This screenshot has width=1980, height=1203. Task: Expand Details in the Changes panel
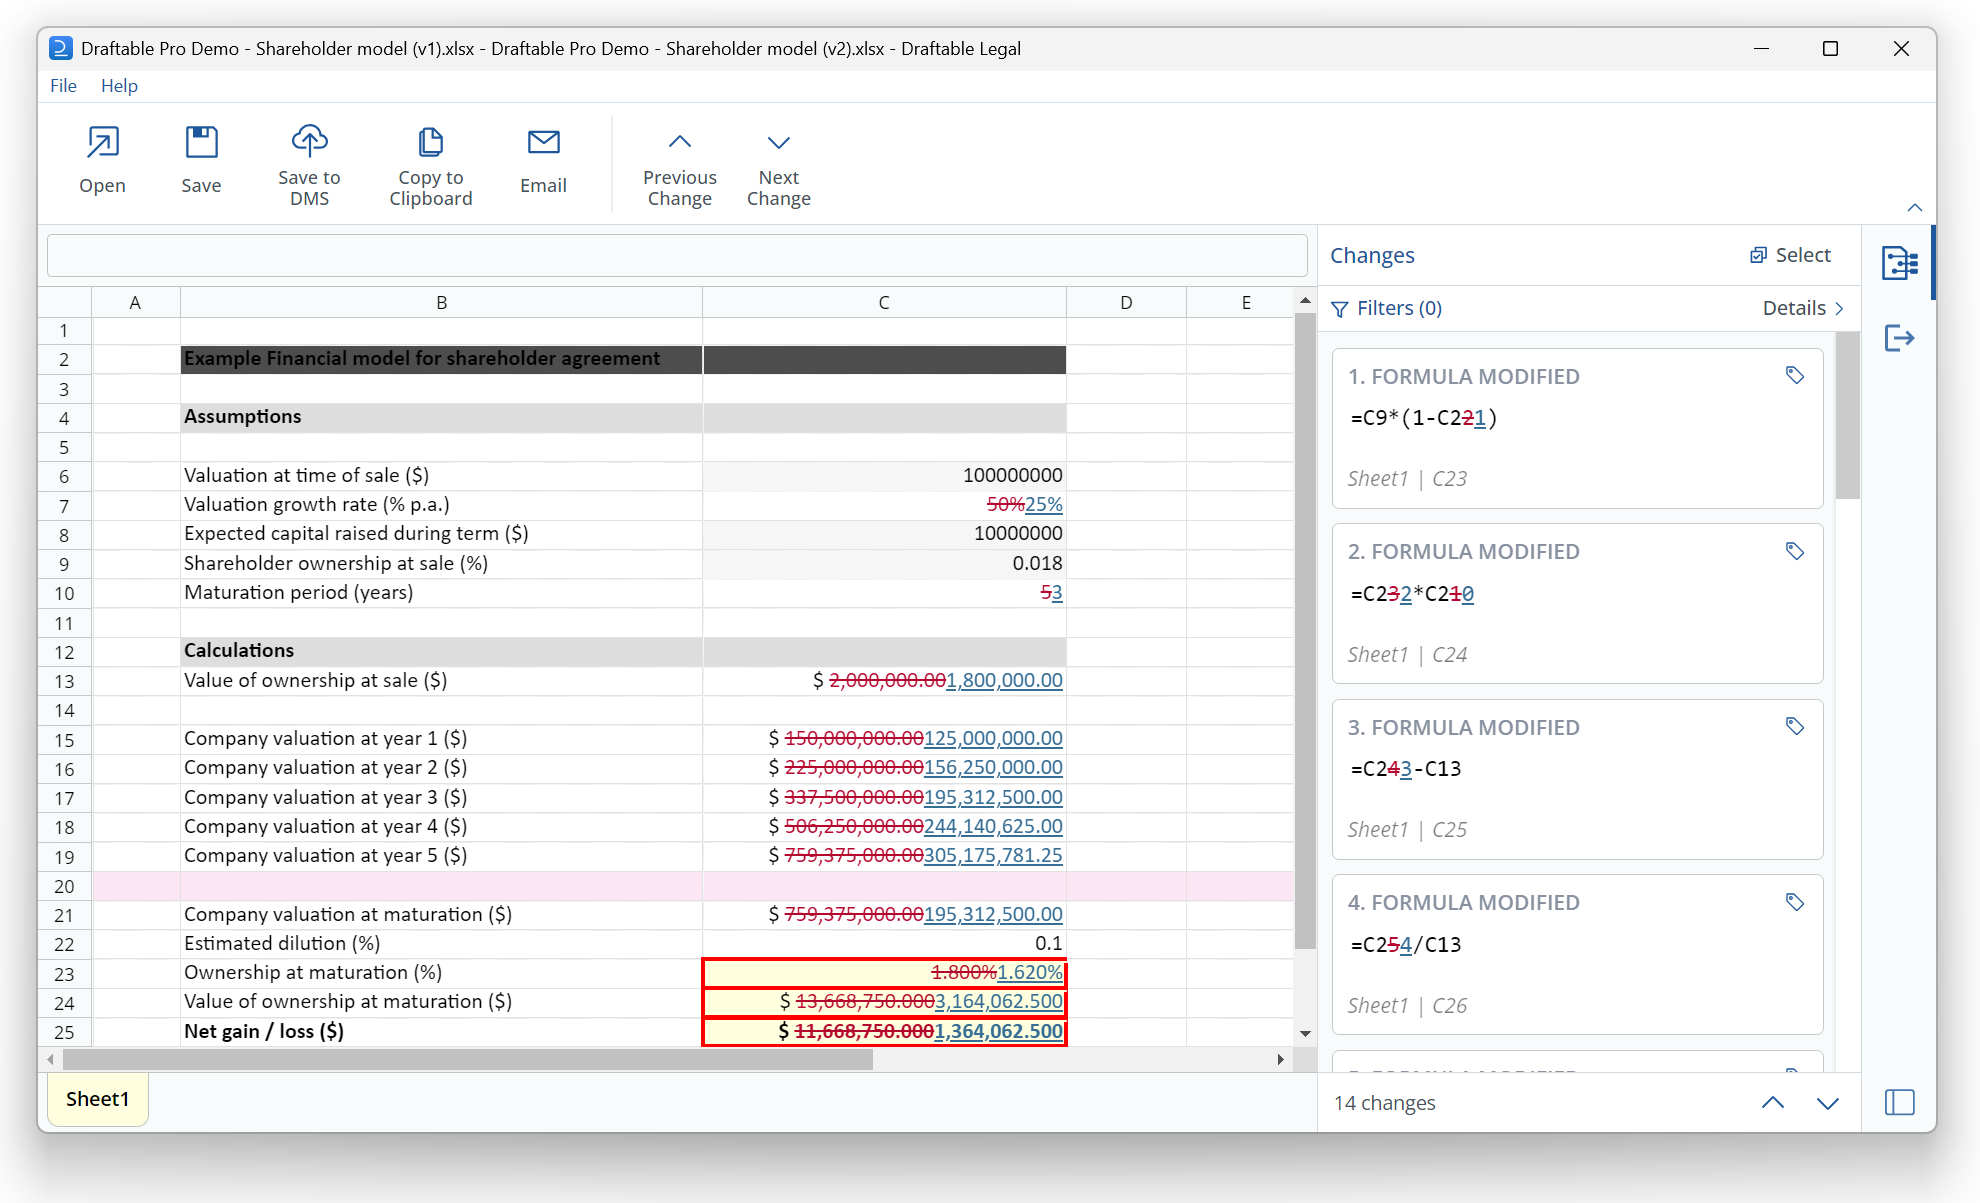click(x=1802, y=308)
